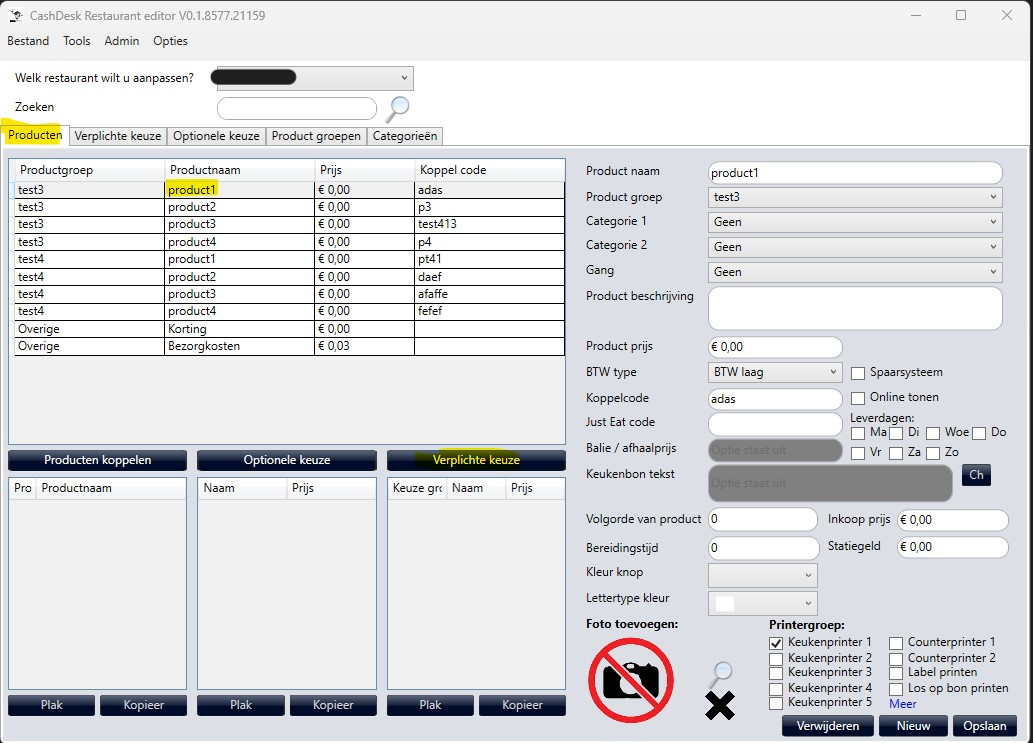1033x743 pixels.
Task: Expand the Gang dropdown
Action: [993, 271]
